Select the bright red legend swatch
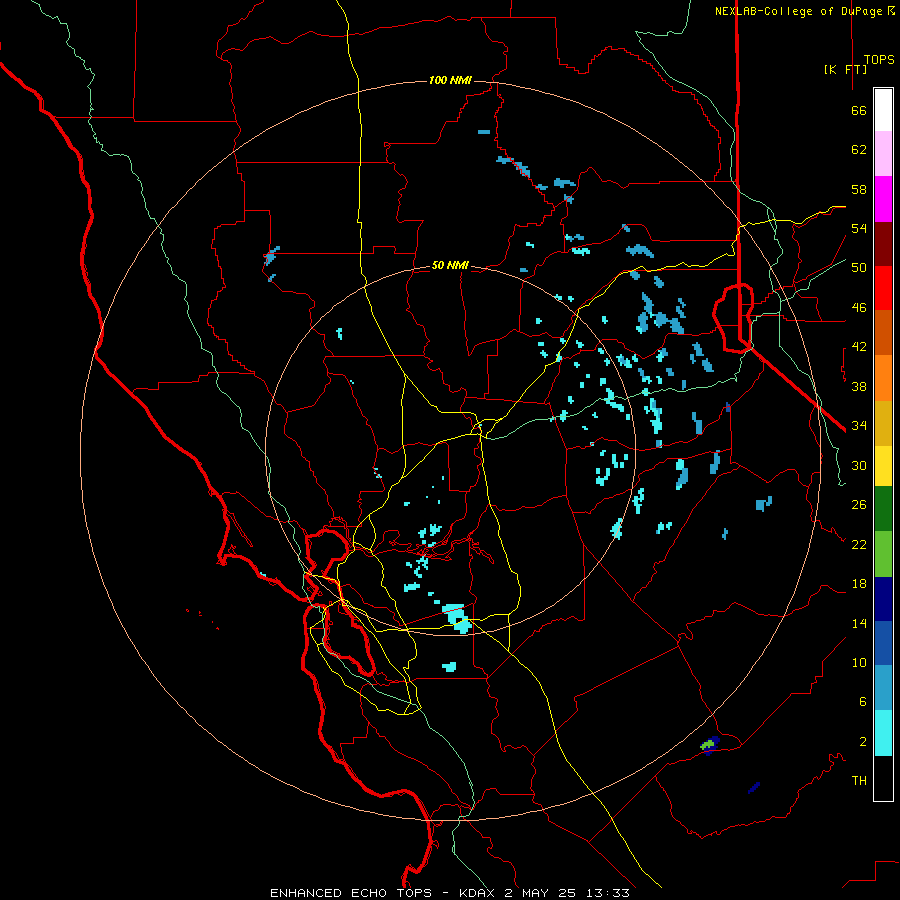This screenshot has width=900, height=900. pyautogui.click(x=883, y=288)
